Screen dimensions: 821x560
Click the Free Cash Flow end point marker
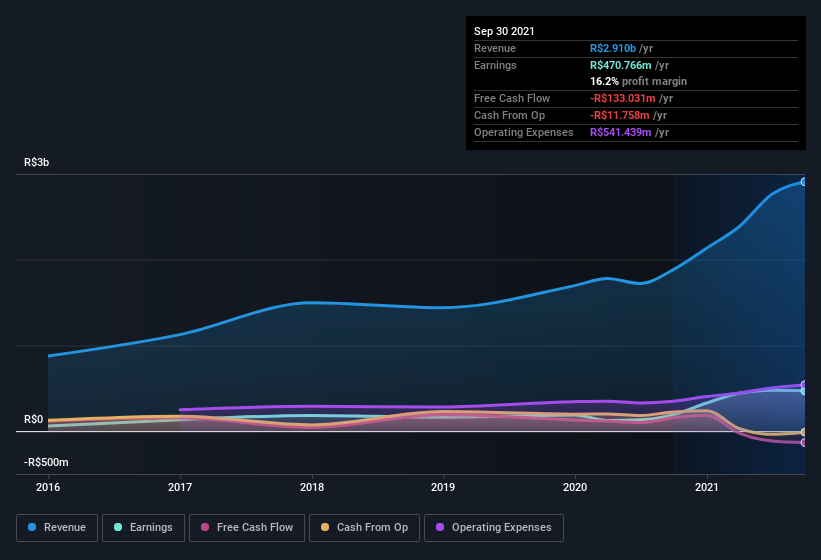click(803, 443)
